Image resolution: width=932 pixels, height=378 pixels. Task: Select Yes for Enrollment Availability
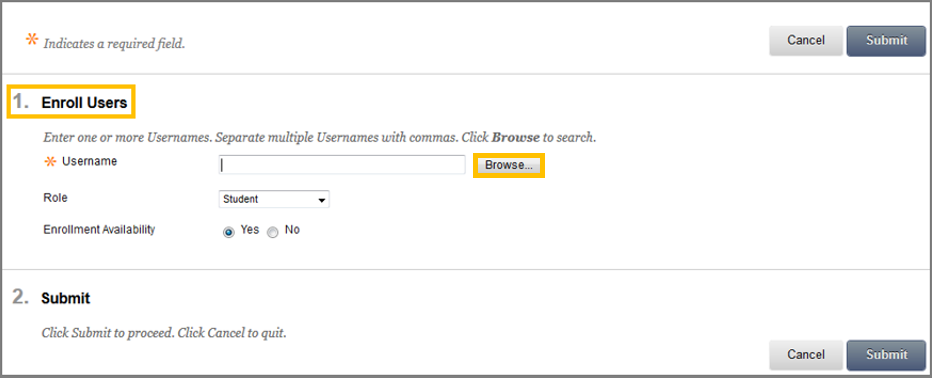coord(228,232)
